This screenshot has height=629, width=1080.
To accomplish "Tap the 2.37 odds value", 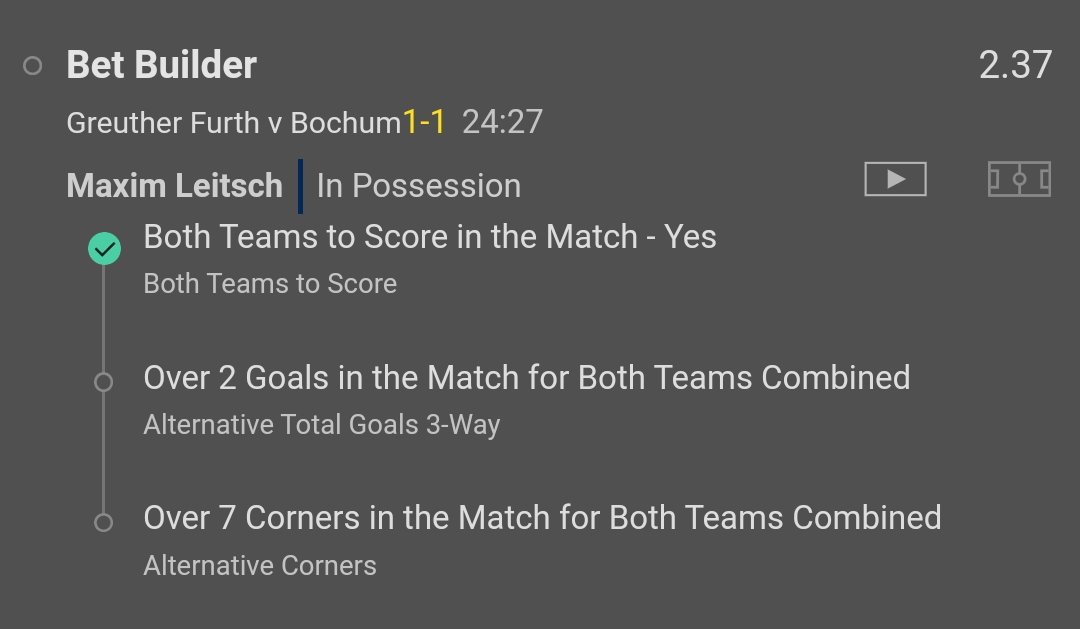I will [1015, 65].
